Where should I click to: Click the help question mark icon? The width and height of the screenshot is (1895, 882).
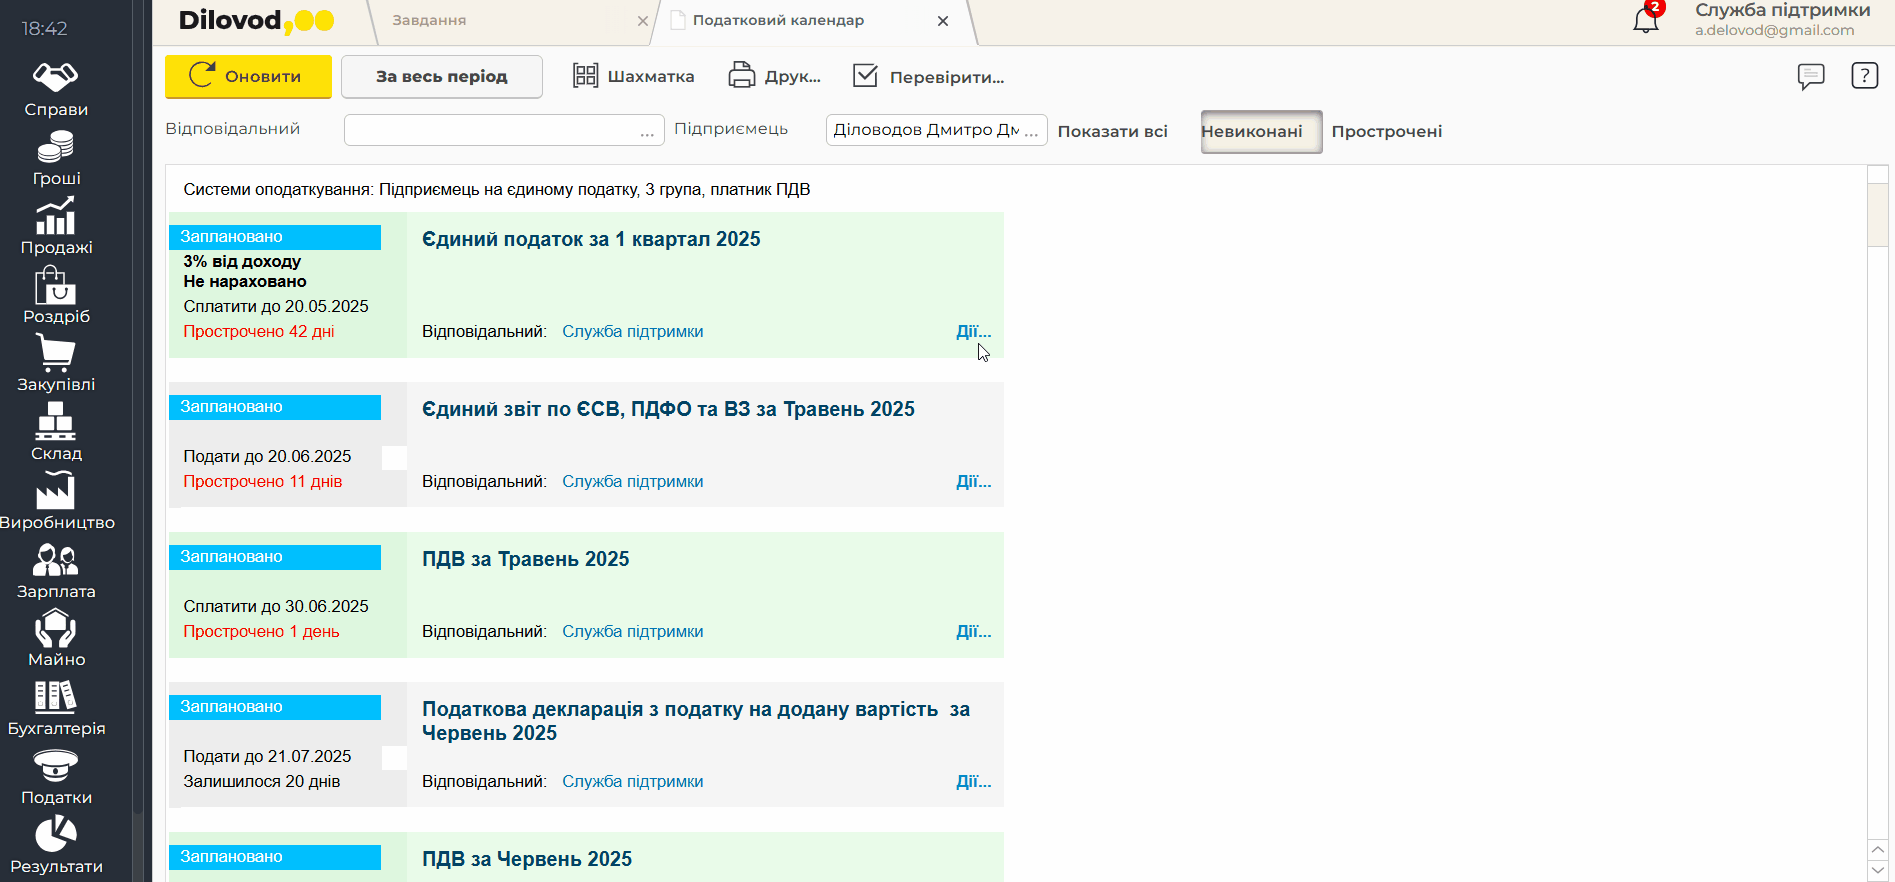click(1864, 76)
